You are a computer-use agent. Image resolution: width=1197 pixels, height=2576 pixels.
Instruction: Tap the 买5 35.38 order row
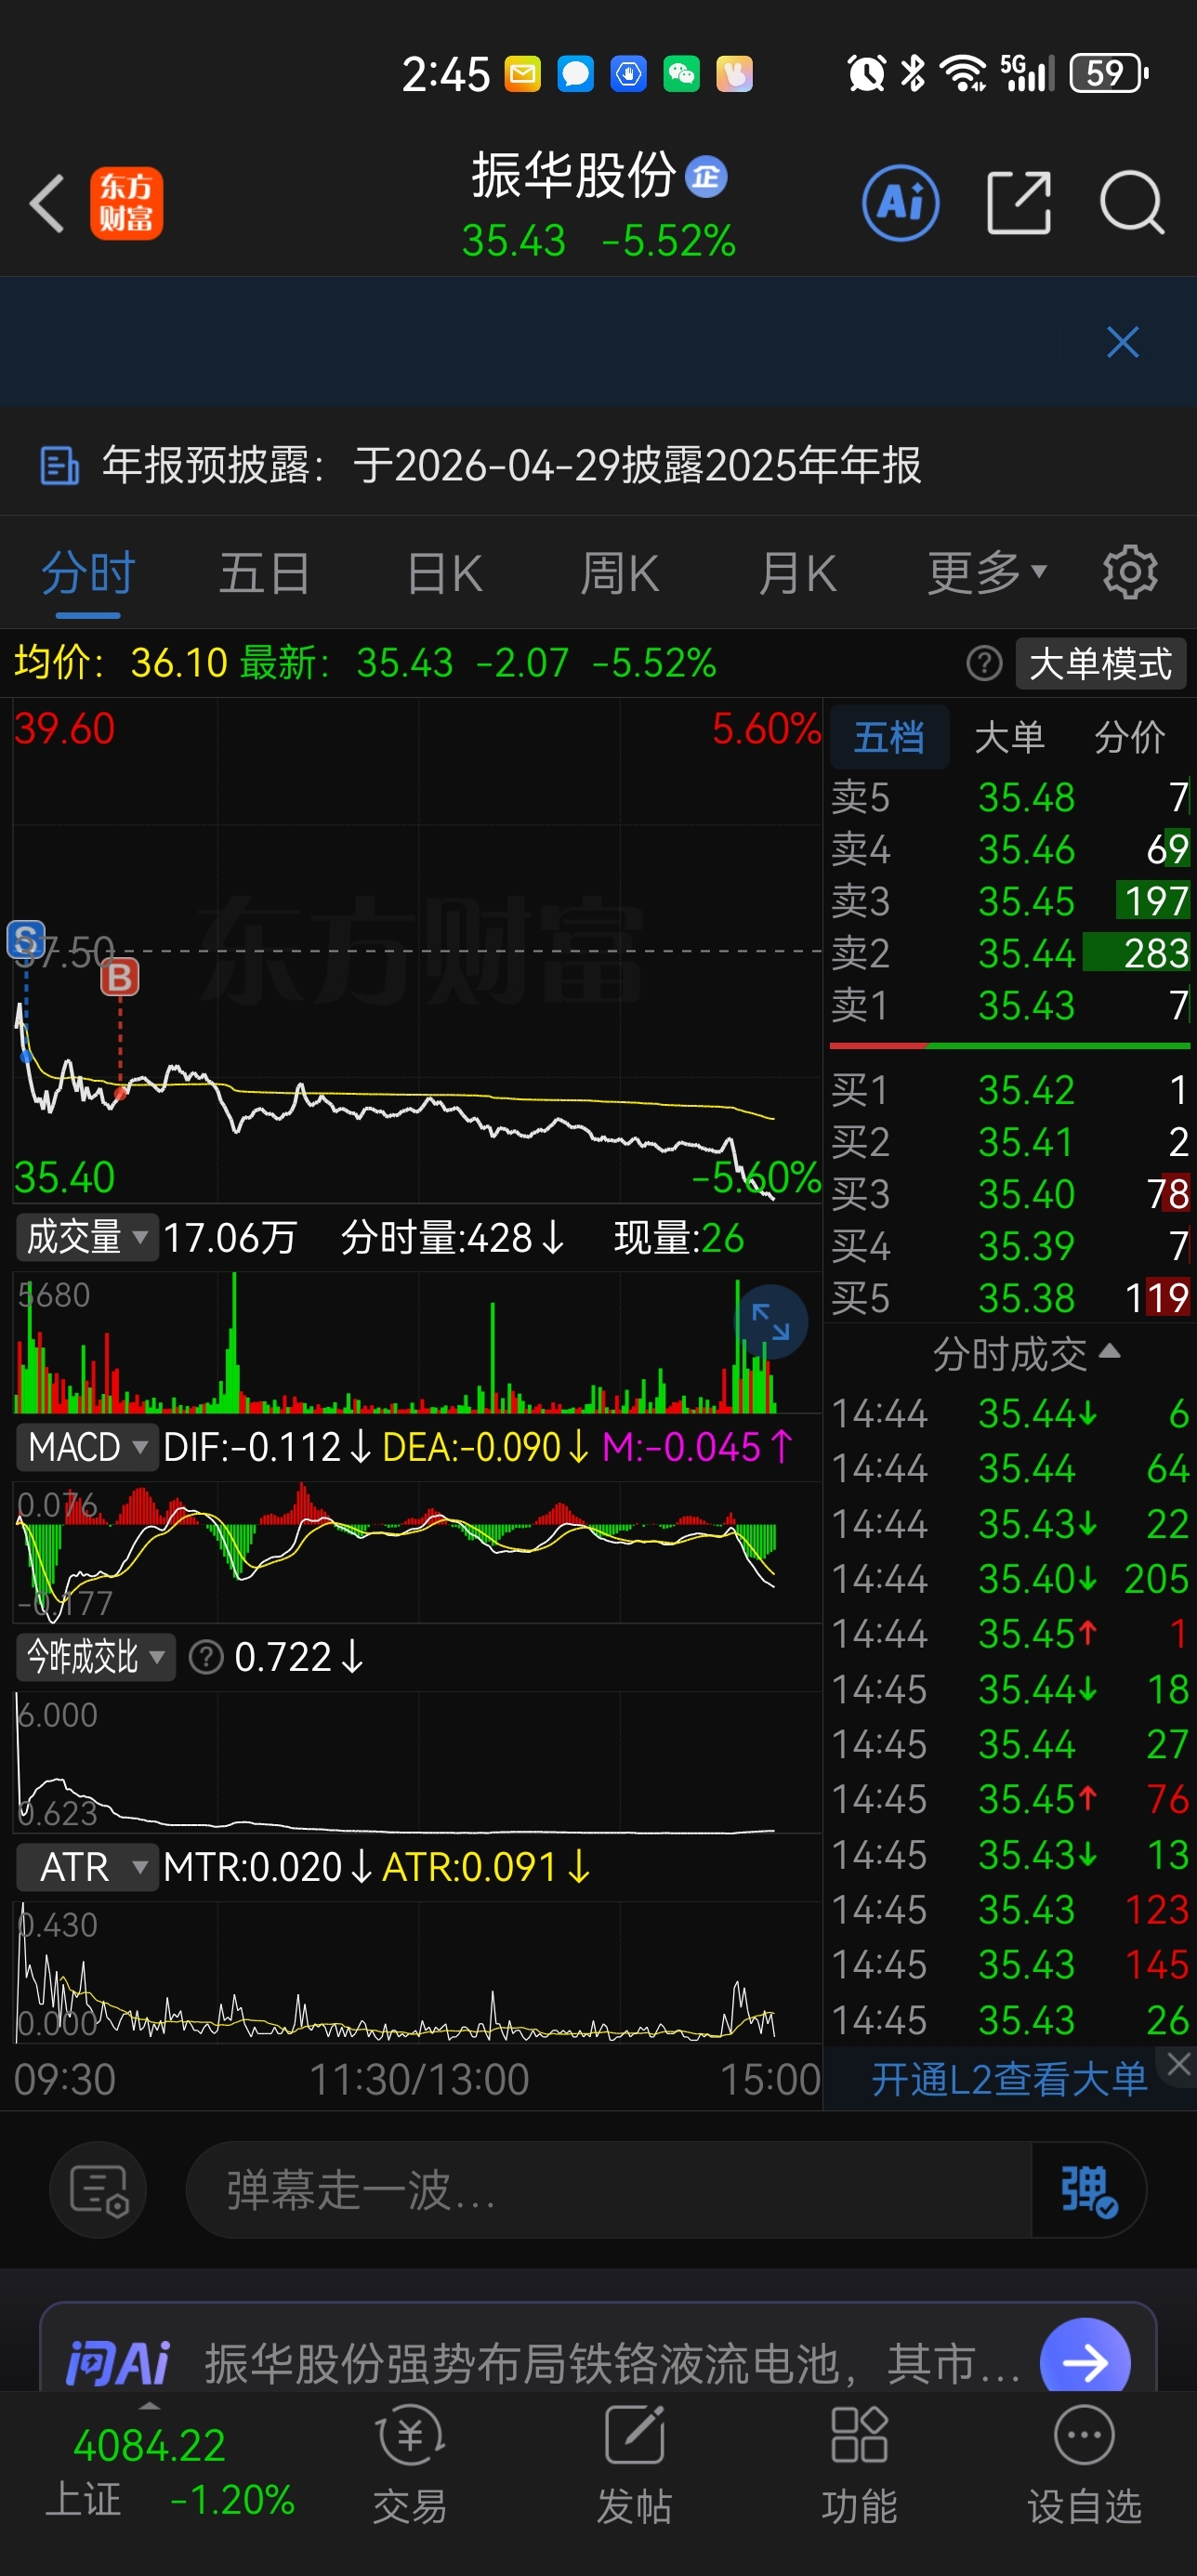pos(1010,1298)
